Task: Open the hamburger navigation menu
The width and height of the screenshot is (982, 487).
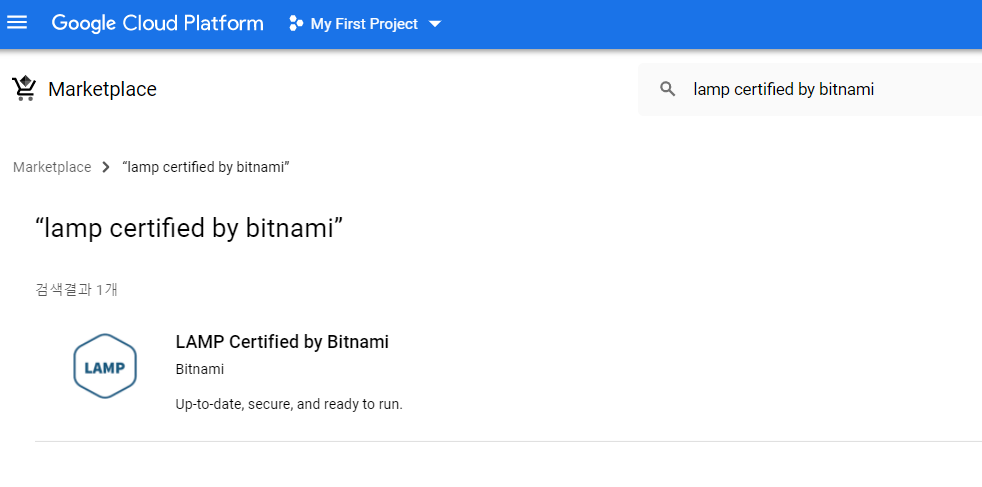Action: [17, 23]
